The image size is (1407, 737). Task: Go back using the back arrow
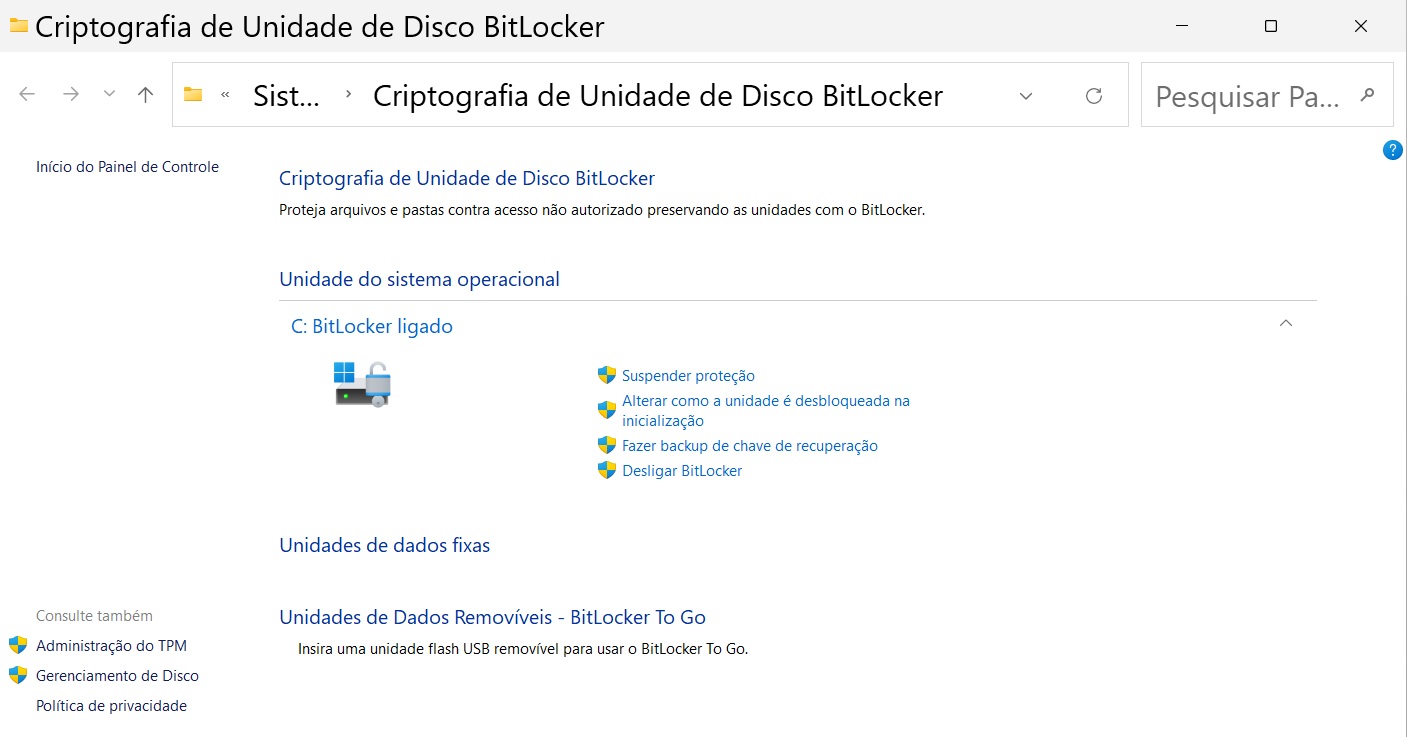coord(27,95)
